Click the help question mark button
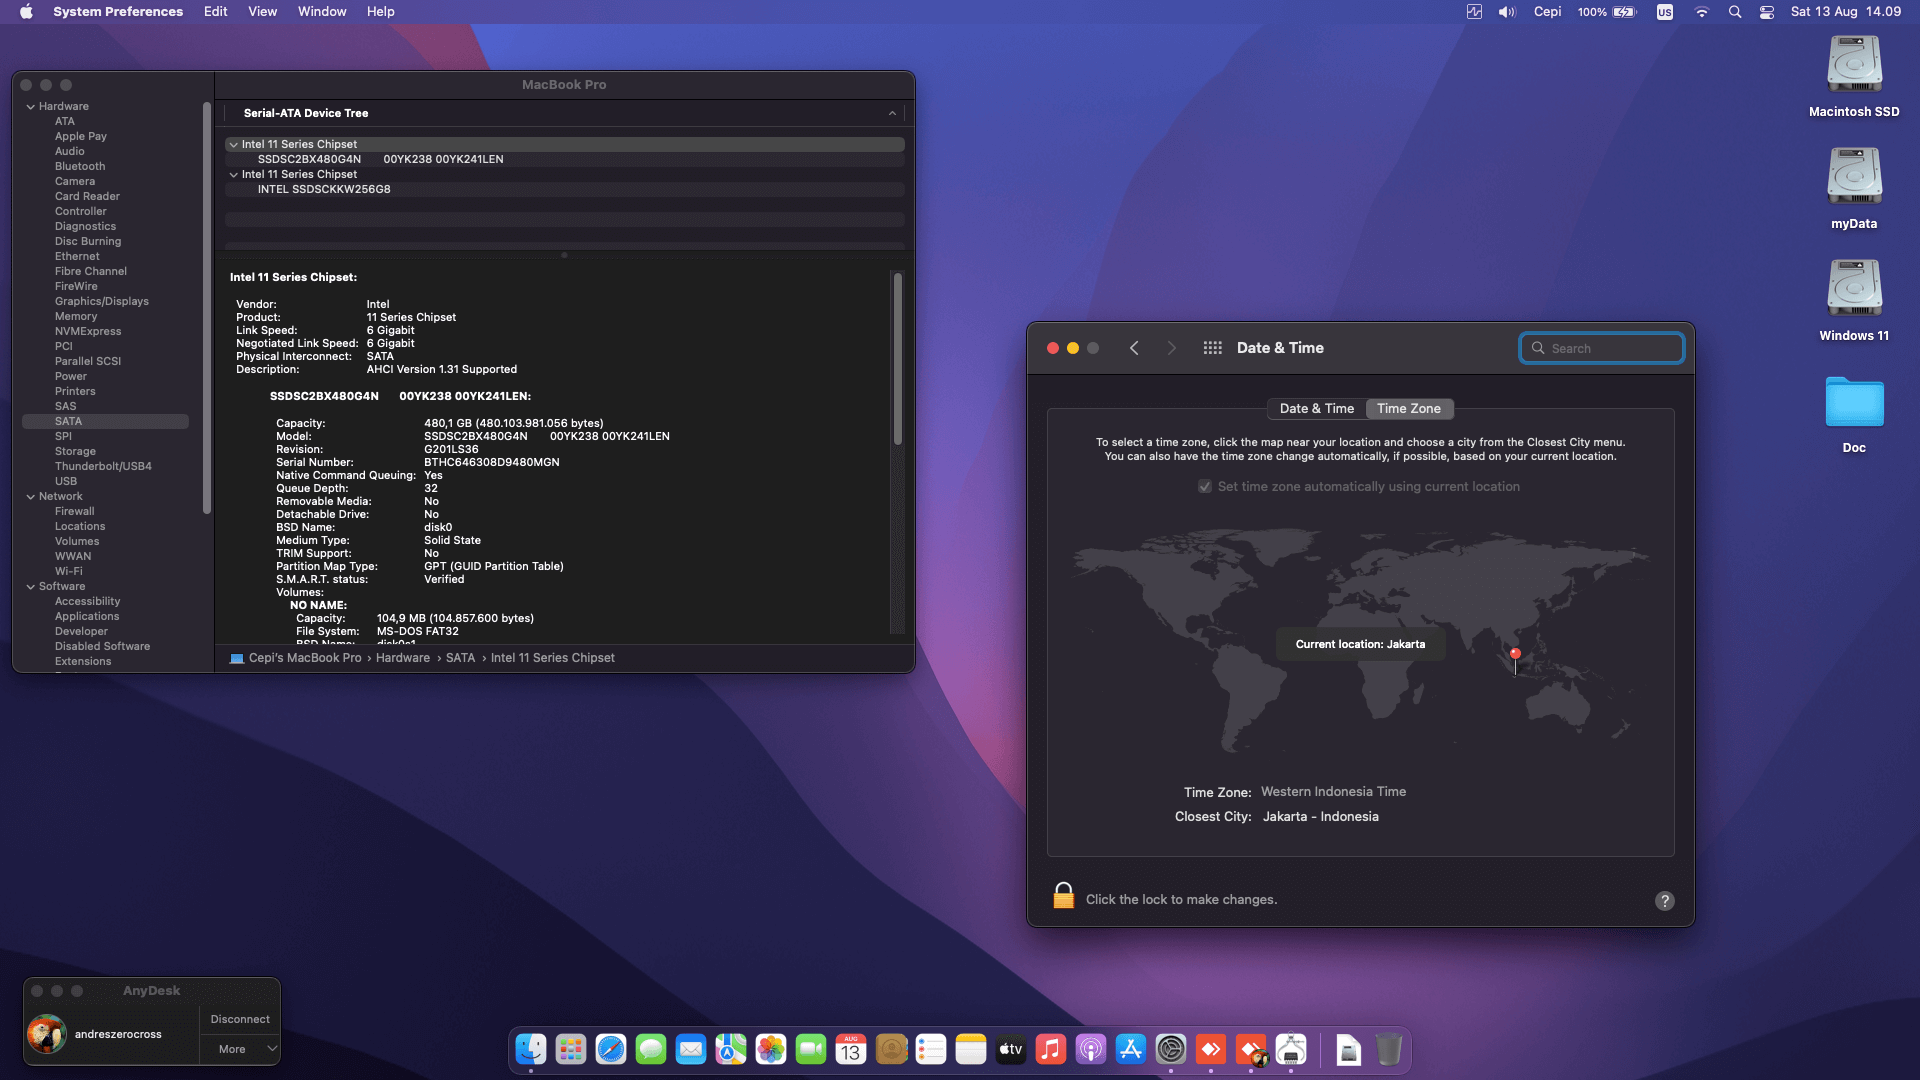Viewport: 1920px width, 1080px height. click(1664, 901)
